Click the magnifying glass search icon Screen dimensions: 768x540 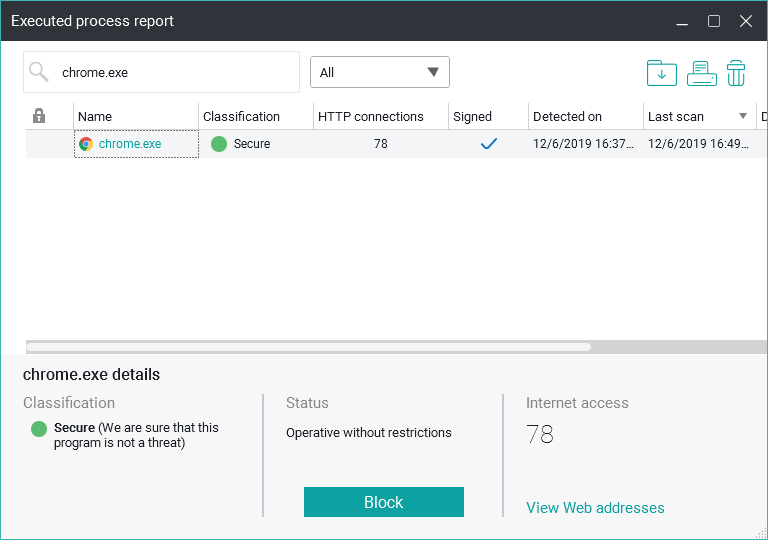39,72
